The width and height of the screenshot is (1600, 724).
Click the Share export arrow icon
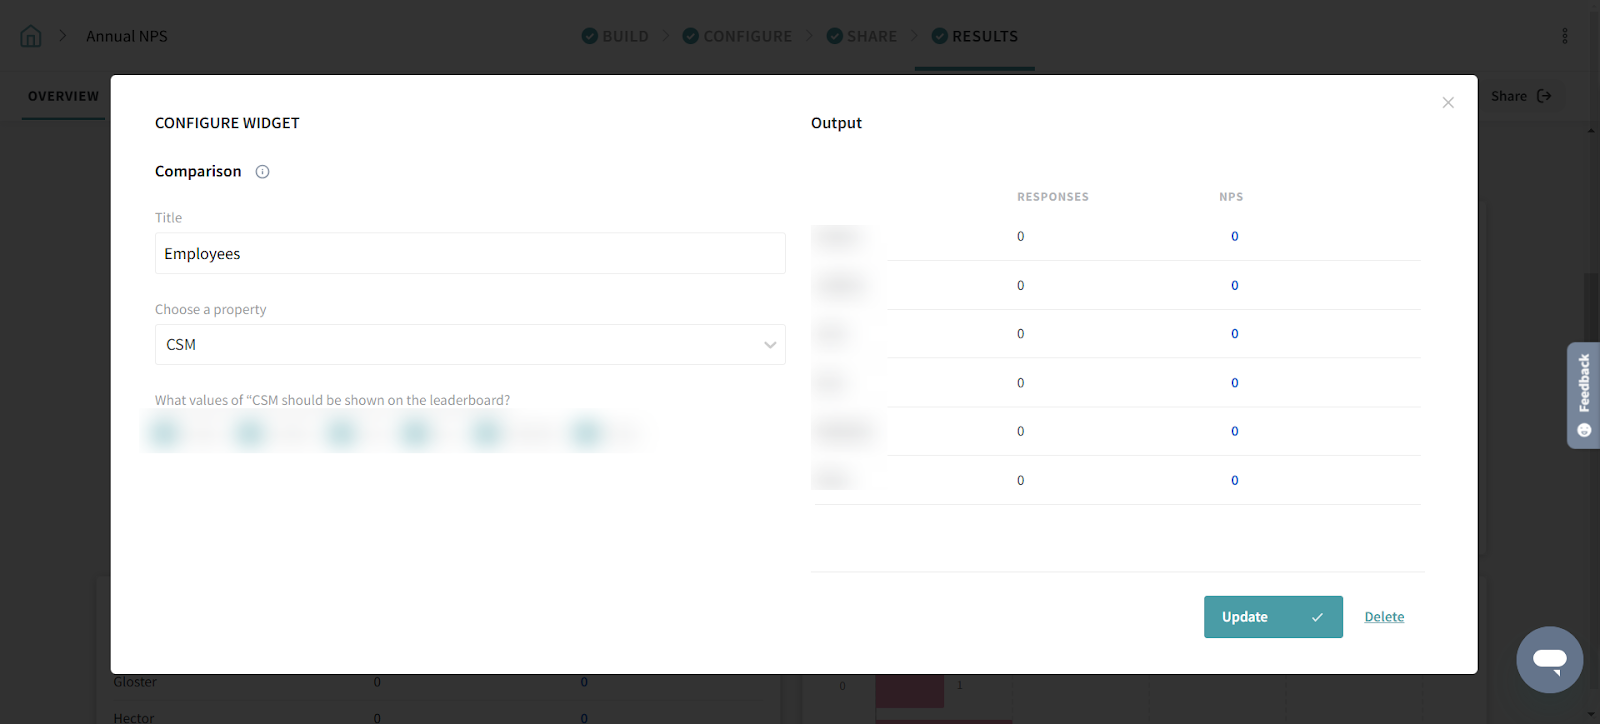1544,96
